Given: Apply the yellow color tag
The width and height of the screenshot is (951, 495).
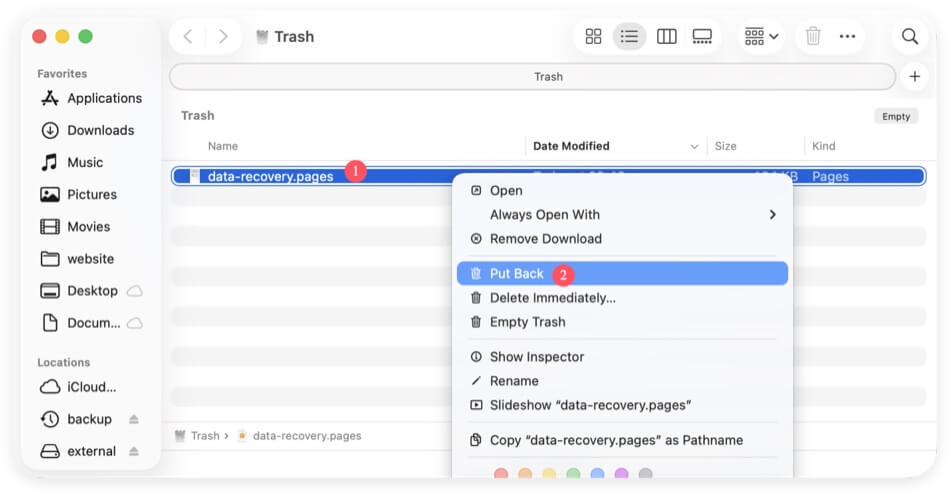Looking at the screenshot, I should tap(549, 473).
